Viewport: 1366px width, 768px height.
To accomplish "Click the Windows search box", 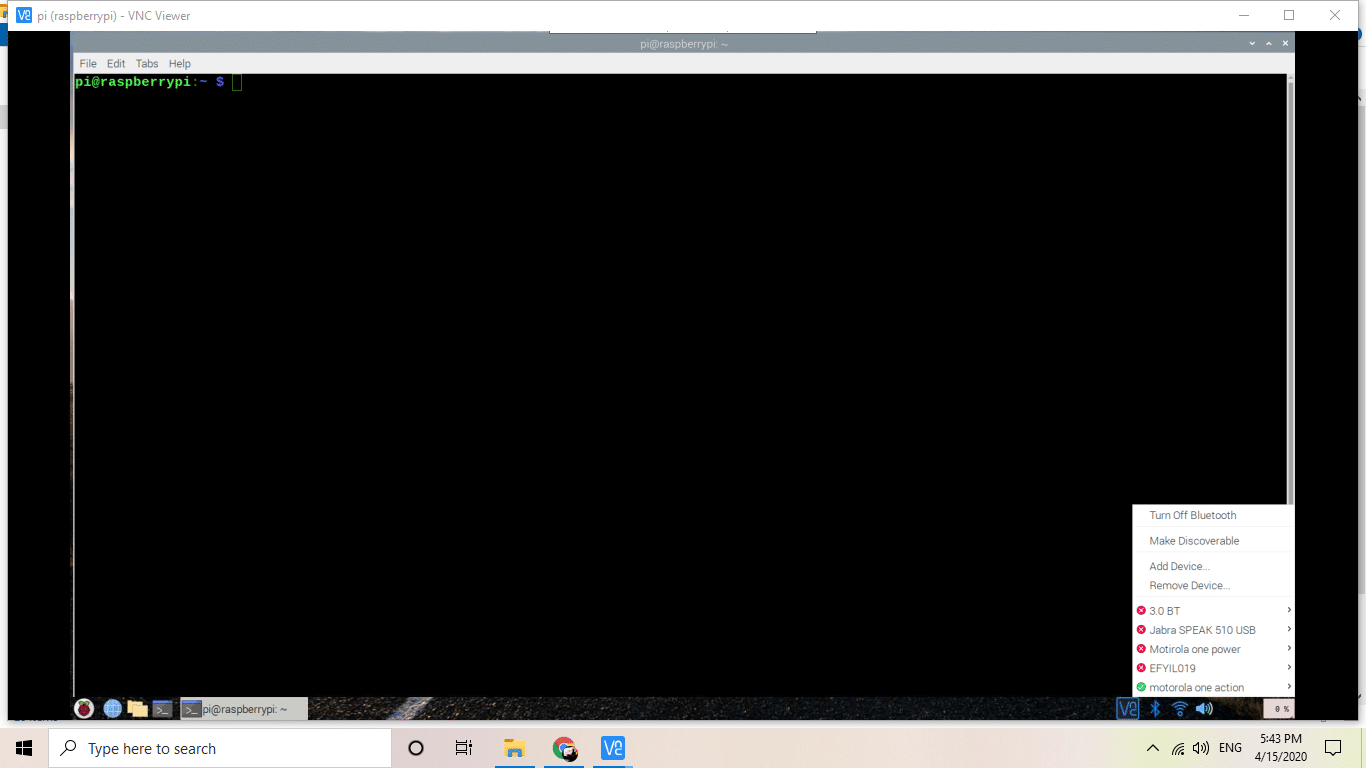I will [220, 748].
